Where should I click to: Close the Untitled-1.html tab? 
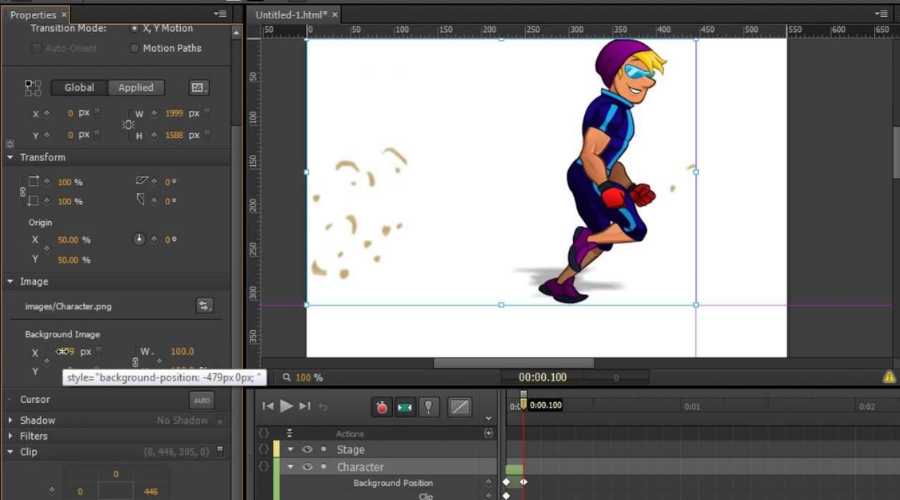[x=335, y=14]
